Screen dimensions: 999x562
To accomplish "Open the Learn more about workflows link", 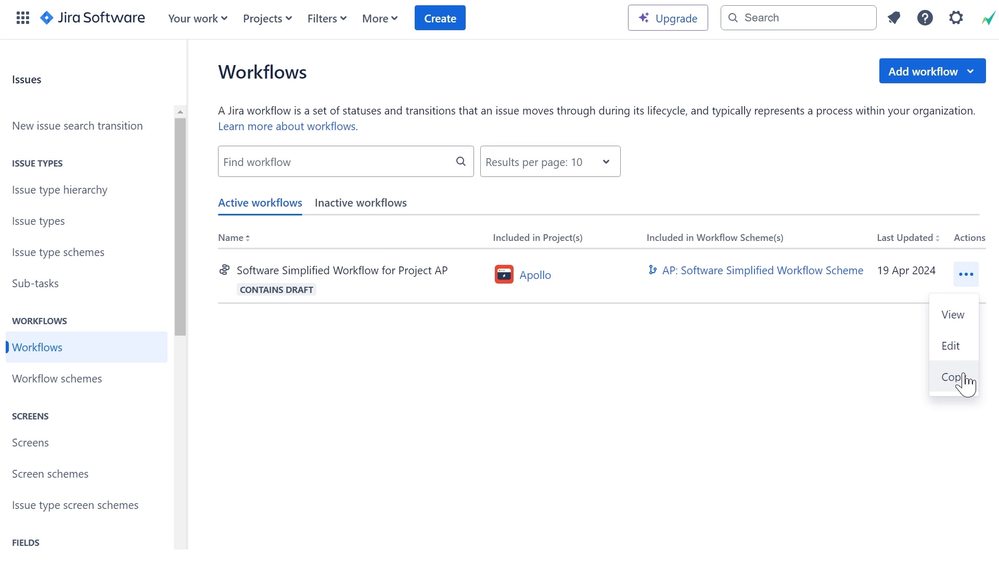I will coord(287,126).
